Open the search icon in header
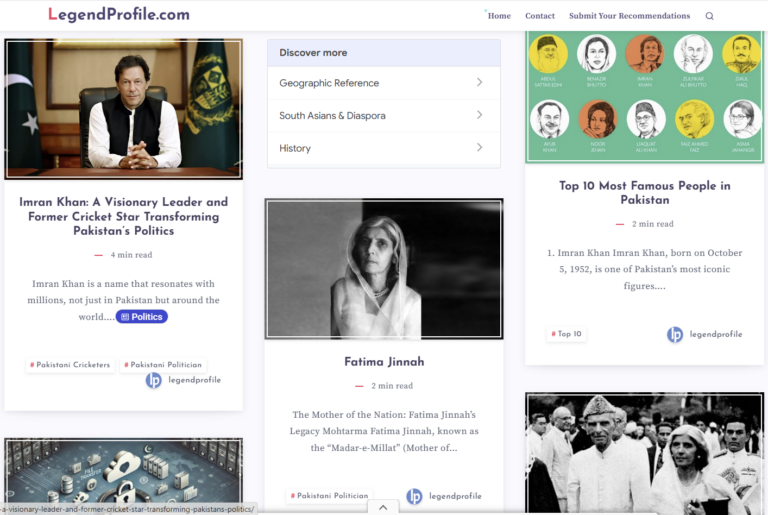Screen dimensions: 768x515 709,16
